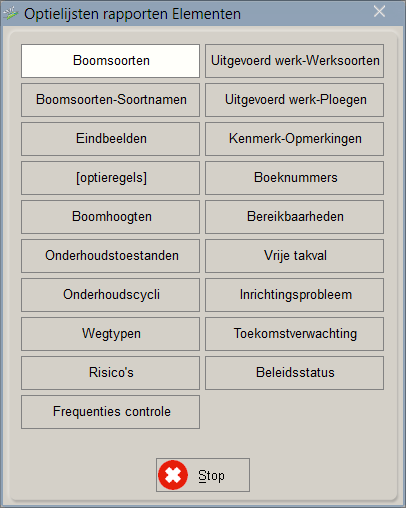Image resolution: width=406 pixels, height=508 pixels.
Task: Select the [optieregels] button
Action: (110, 178)
